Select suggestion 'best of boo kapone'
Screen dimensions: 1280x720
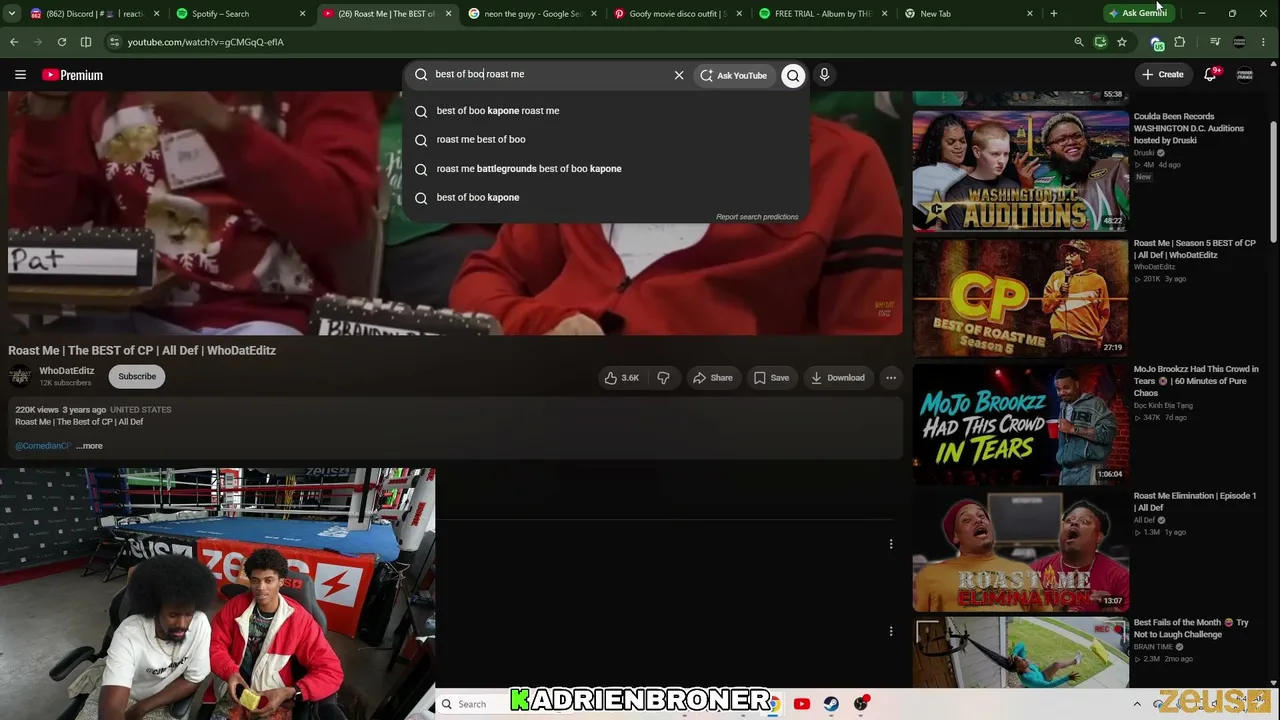pos(606,198)
